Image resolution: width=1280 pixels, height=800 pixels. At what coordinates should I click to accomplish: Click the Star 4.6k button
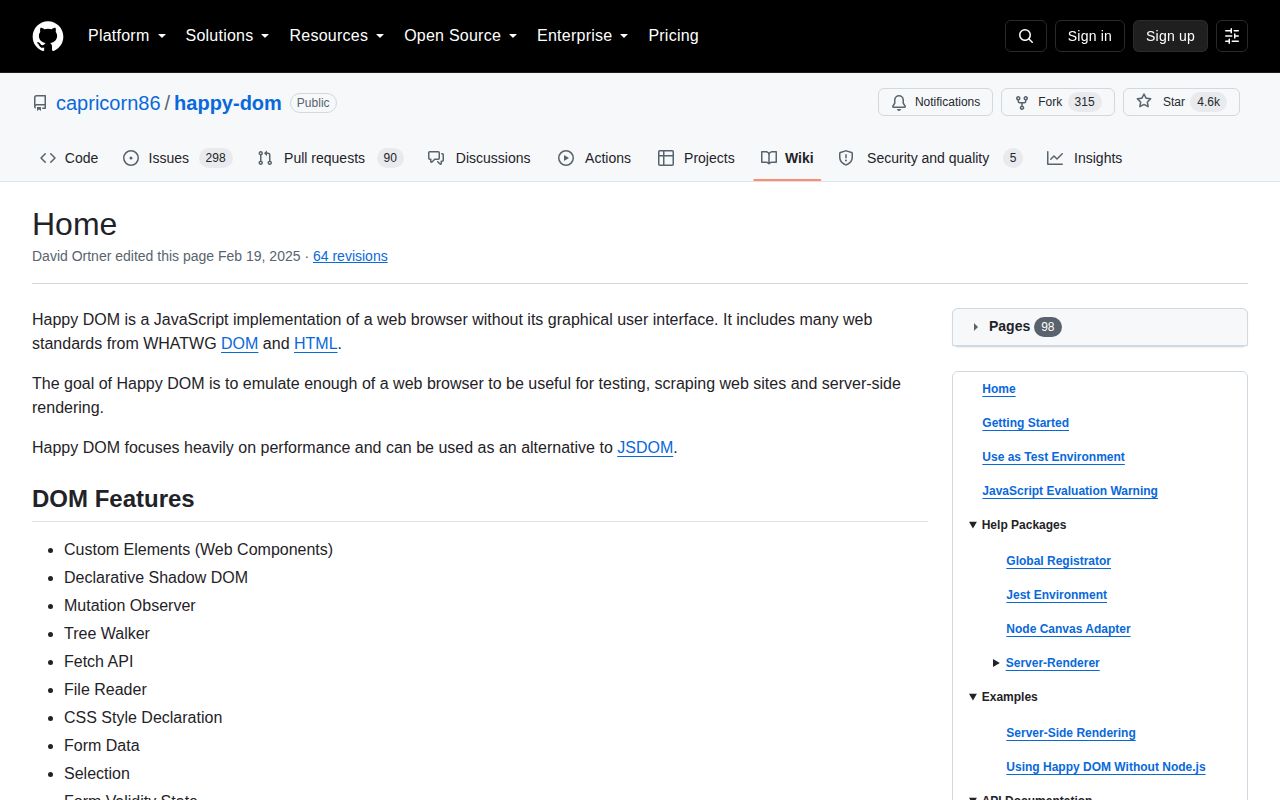(1181, 102)
